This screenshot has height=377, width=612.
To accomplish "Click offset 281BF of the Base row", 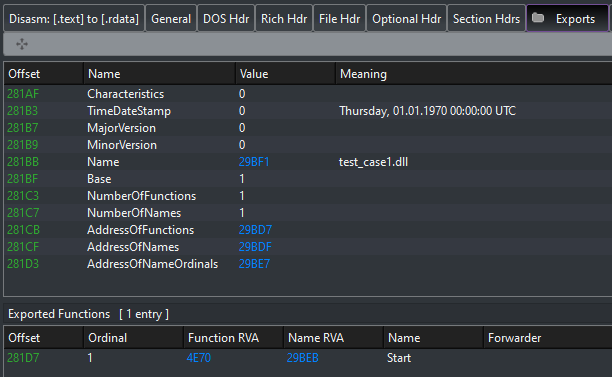I will click(23, 179).
